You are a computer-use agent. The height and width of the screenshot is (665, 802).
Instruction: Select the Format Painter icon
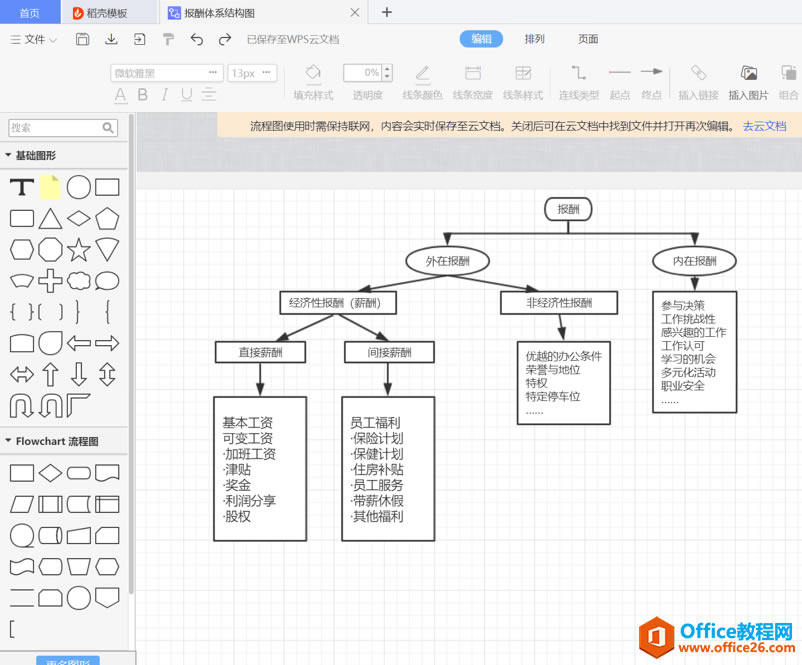tap(170, 40)
